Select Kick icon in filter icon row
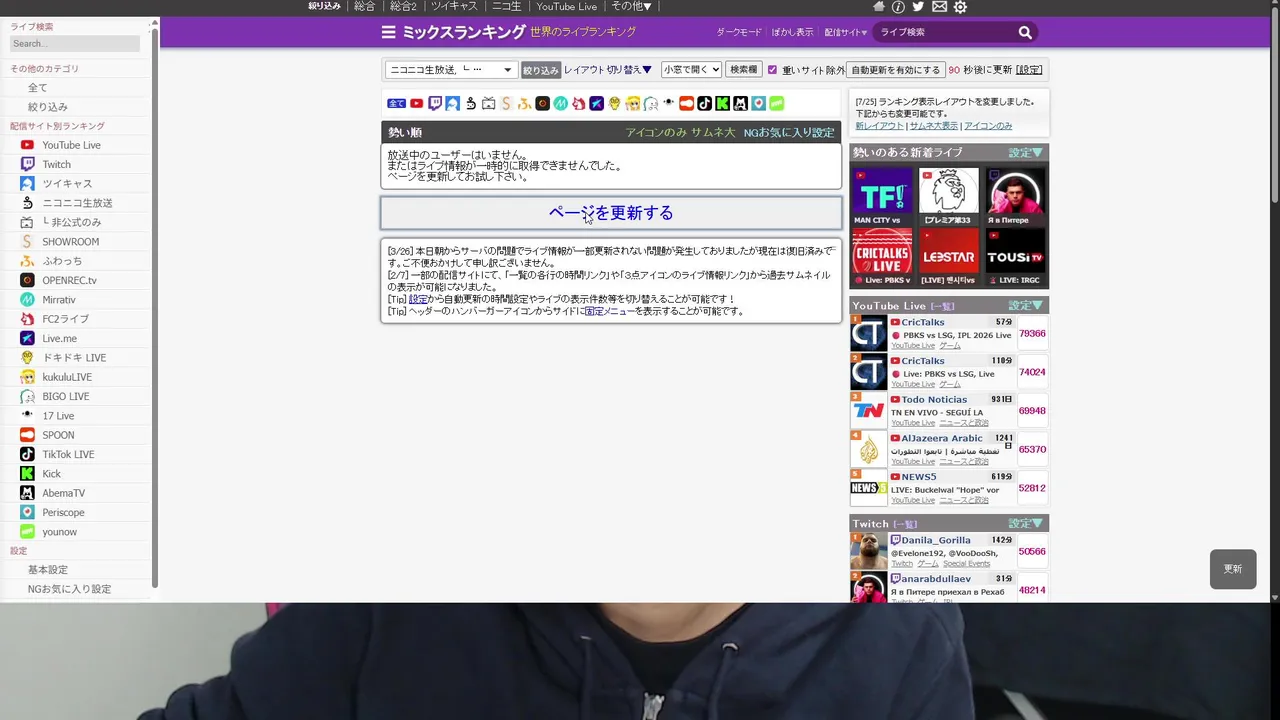1280x720 pixels. click(722, 103)
